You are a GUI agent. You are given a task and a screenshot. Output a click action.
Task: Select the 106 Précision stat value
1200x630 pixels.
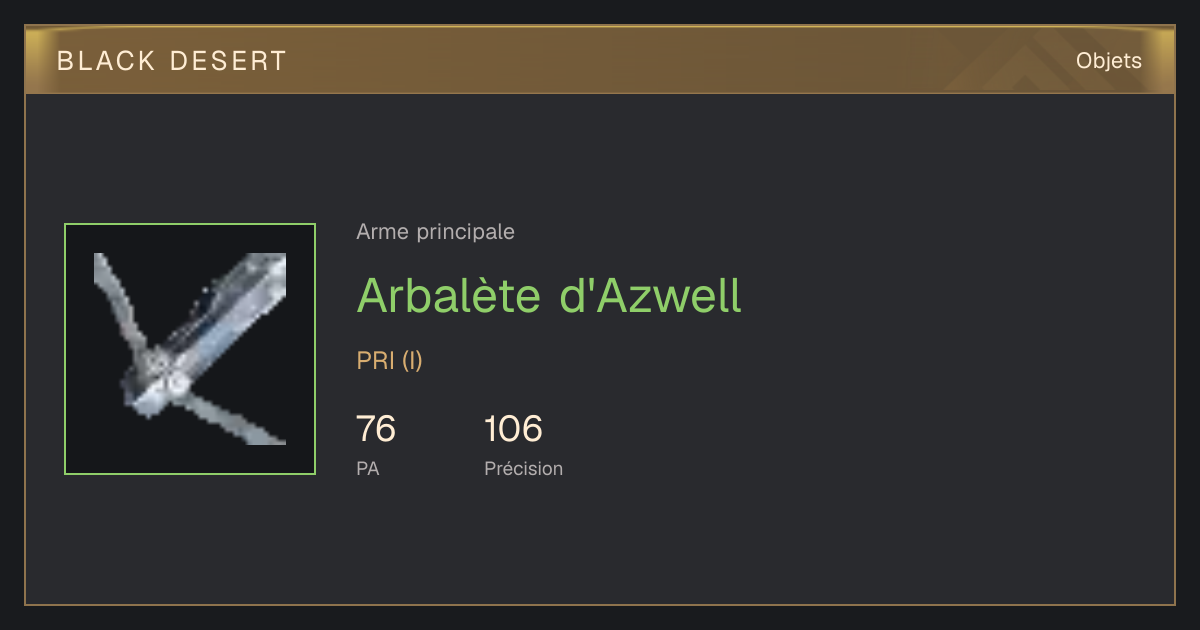click(513, 429)
